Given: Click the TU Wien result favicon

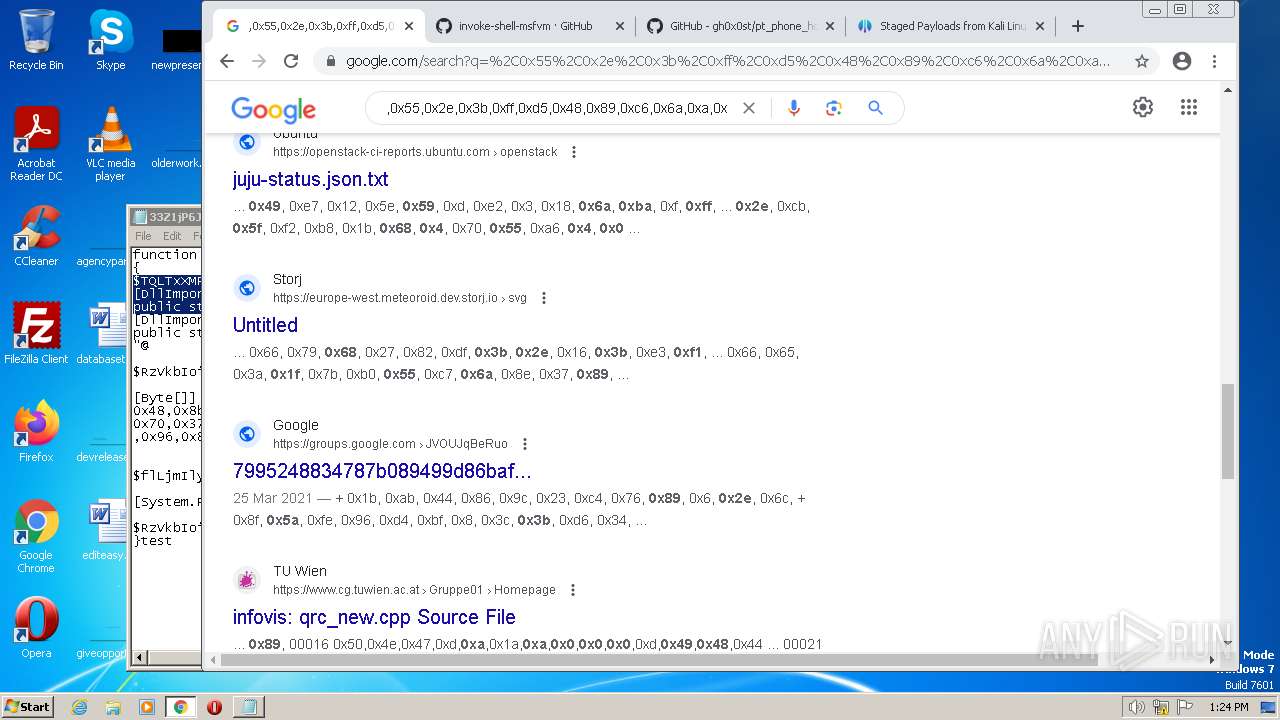Looking at the screenshot, I should click(247, 580).
